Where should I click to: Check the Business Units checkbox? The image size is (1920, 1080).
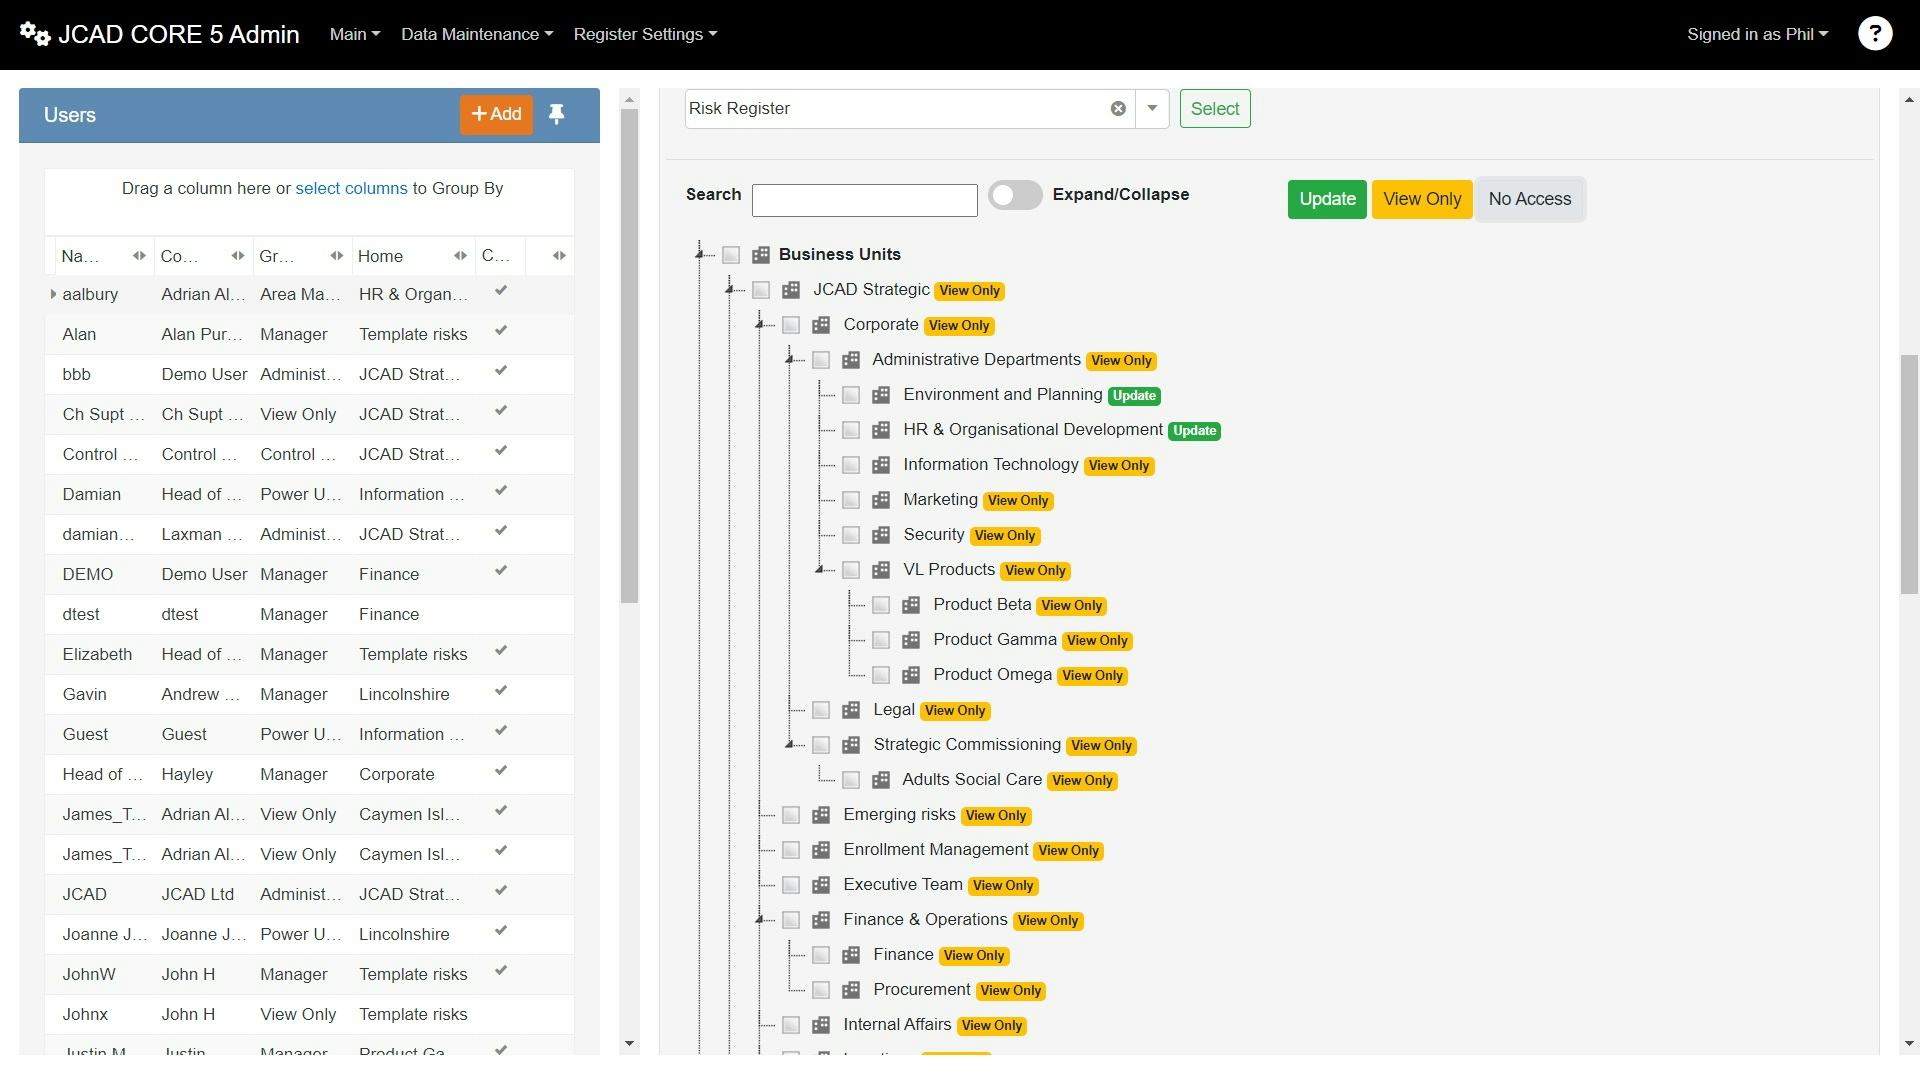pos(731,255)
